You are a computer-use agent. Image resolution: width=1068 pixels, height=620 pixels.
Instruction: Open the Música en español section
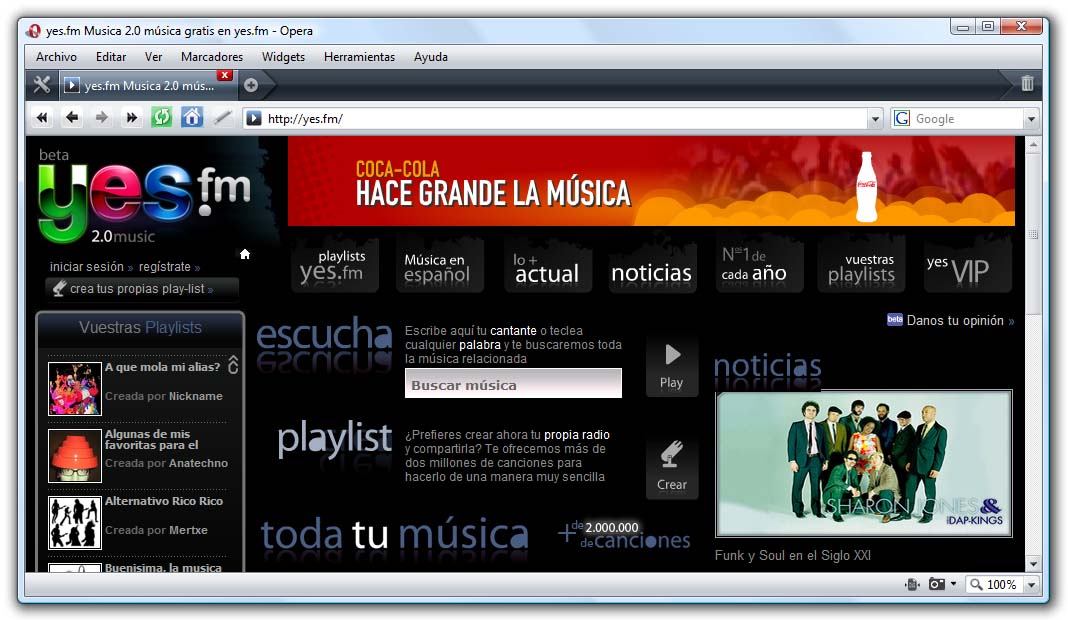(439, 266)
